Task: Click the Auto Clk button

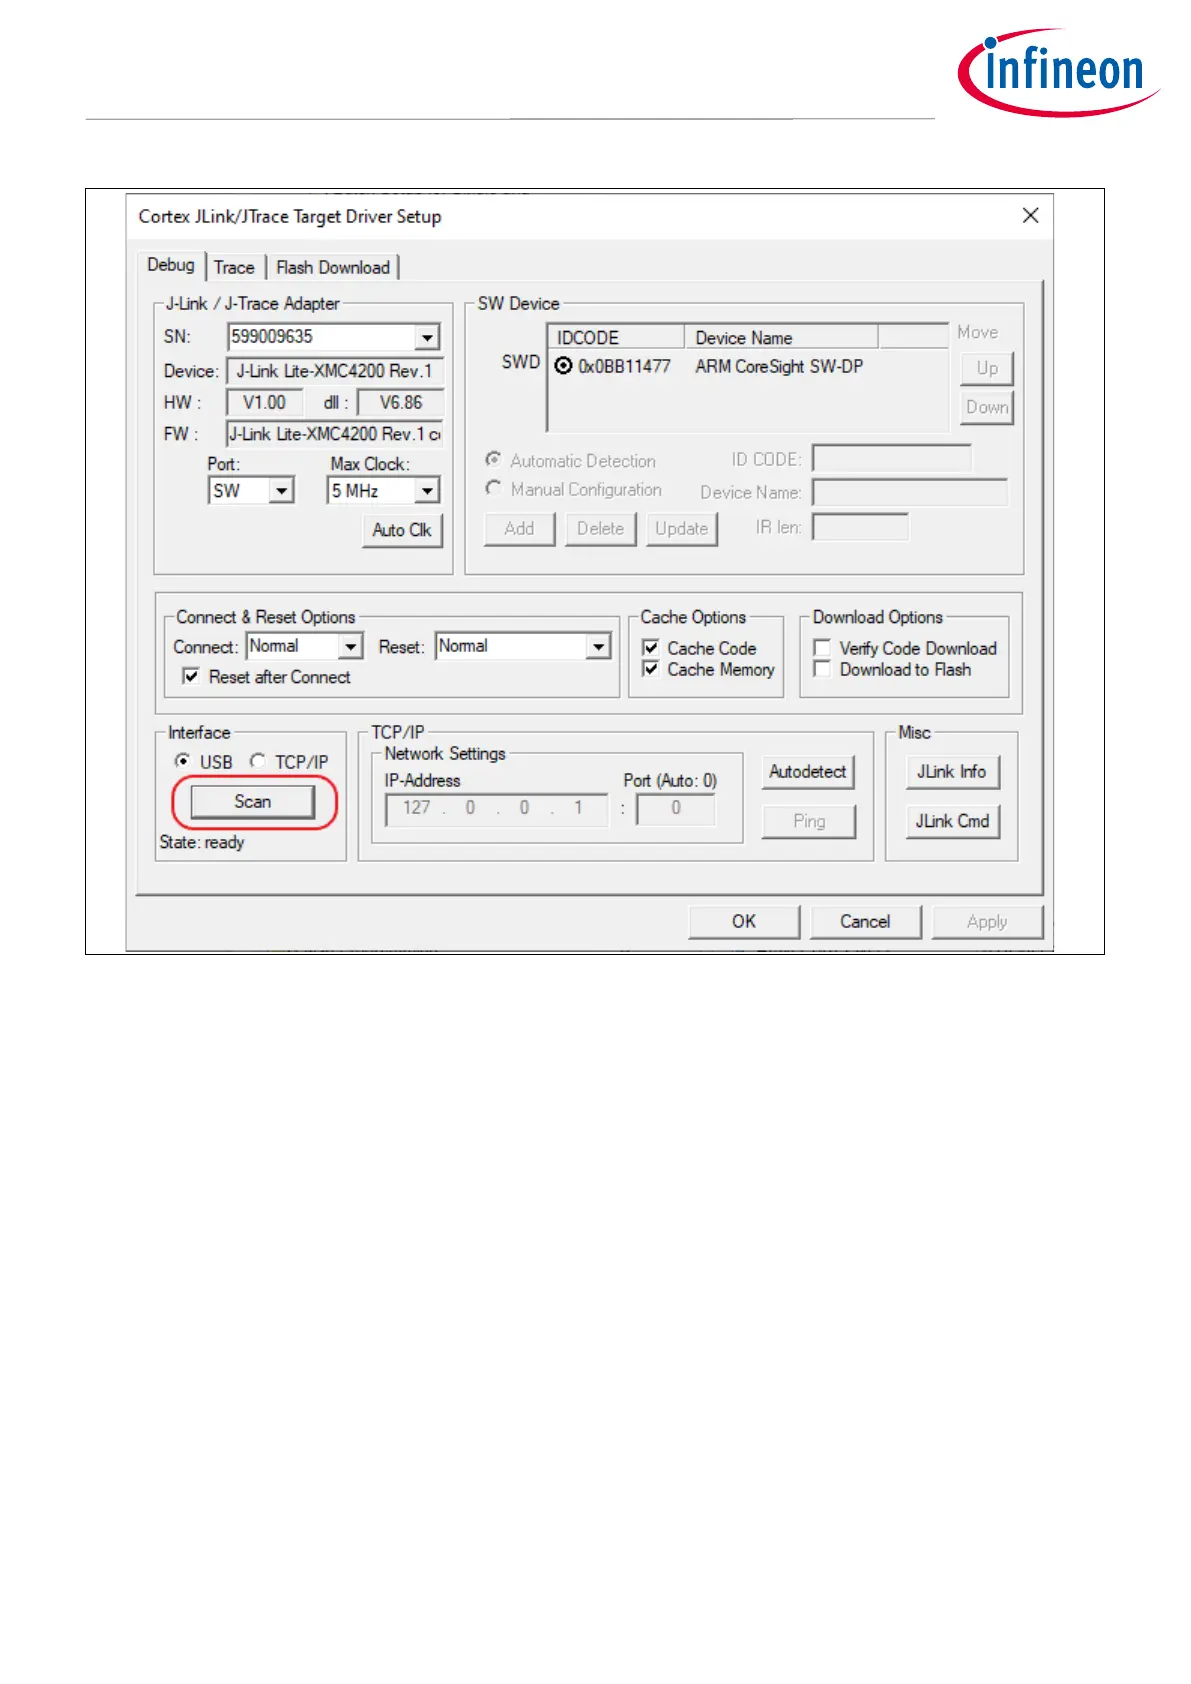Action: pyautogui.click(x=402, y=530)
